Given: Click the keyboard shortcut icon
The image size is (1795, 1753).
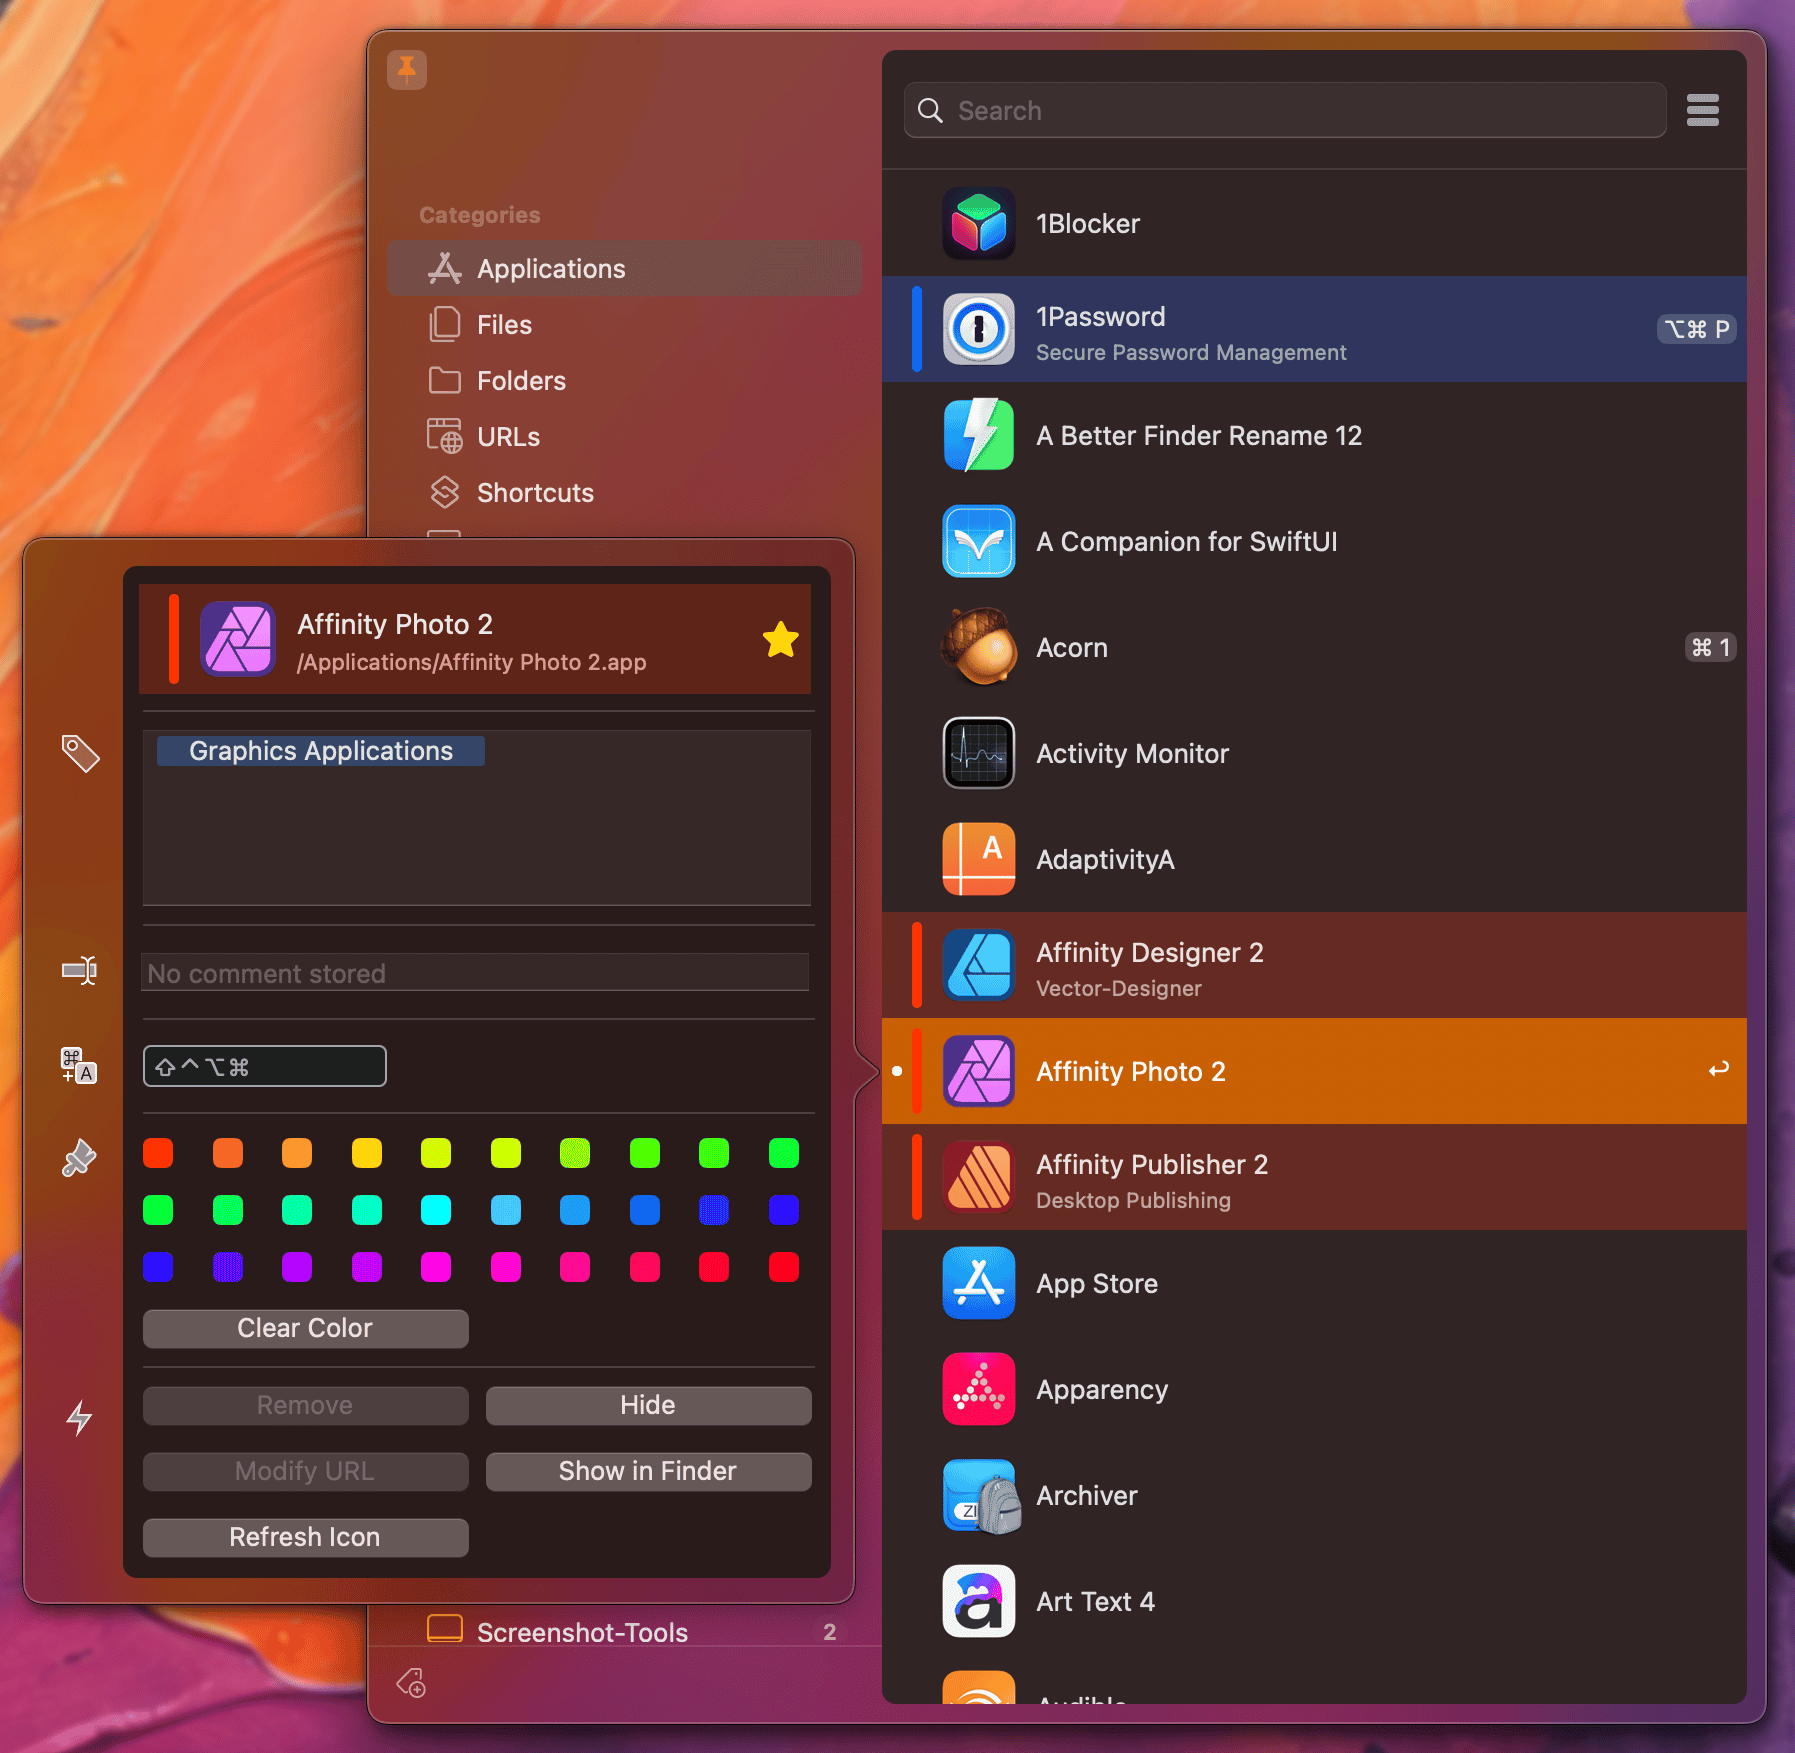Looking at the screenshot, I should (x=79, y=1066).
